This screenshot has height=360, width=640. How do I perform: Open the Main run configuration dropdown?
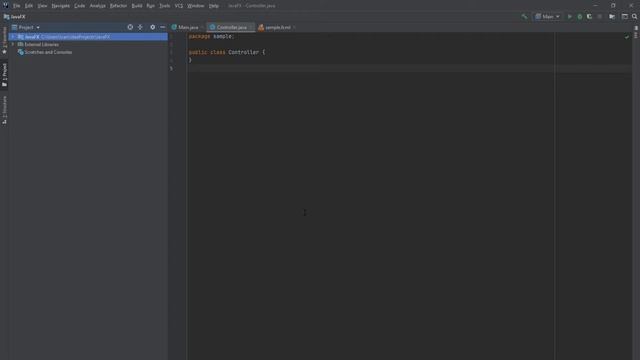click(547, 17)
